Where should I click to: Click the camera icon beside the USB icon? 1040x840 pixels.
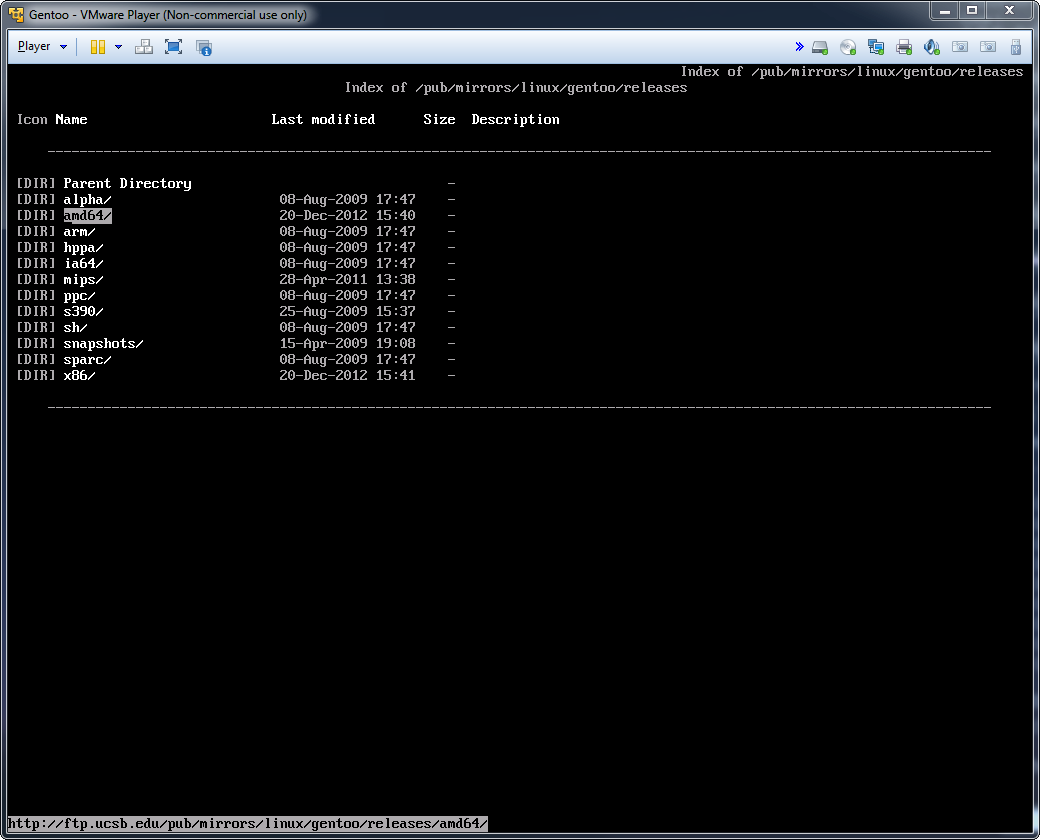[x=988, y=47]
